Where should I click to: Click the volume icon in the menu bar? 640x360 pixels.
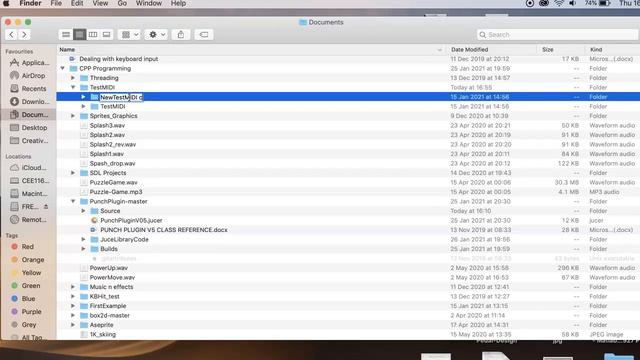[573, 3]
